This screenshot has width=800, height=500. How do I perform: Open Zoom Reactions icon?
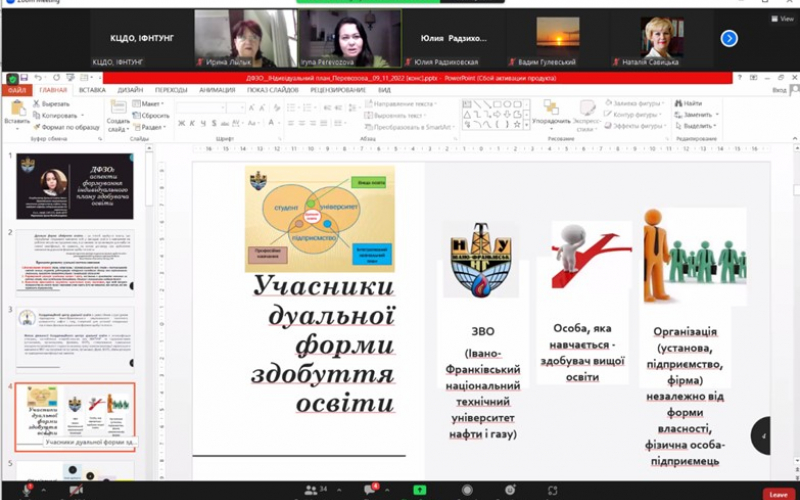pos(510,490)
